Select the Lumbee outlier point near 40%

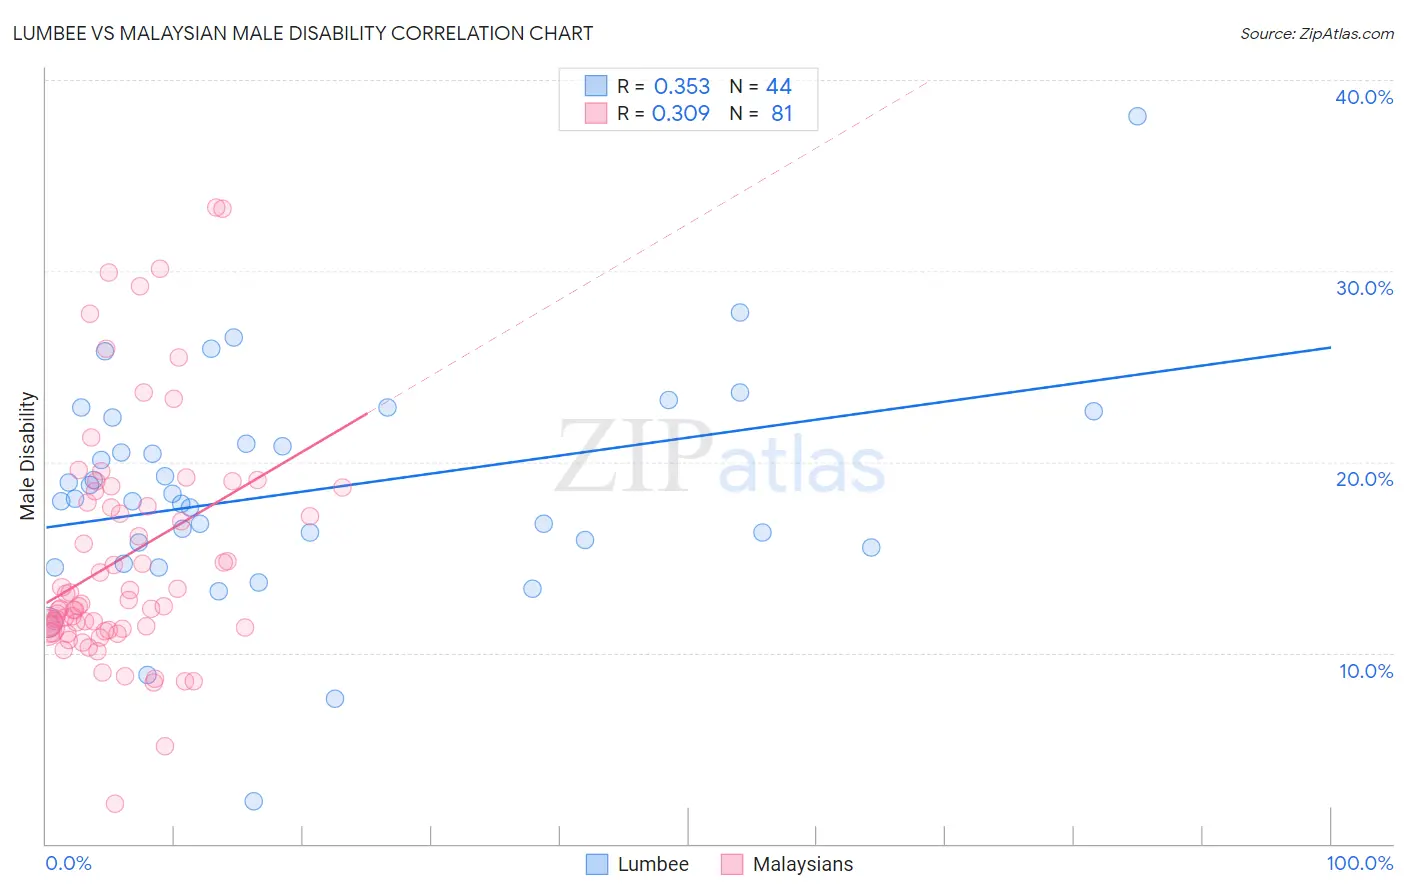pos(1137,116)
